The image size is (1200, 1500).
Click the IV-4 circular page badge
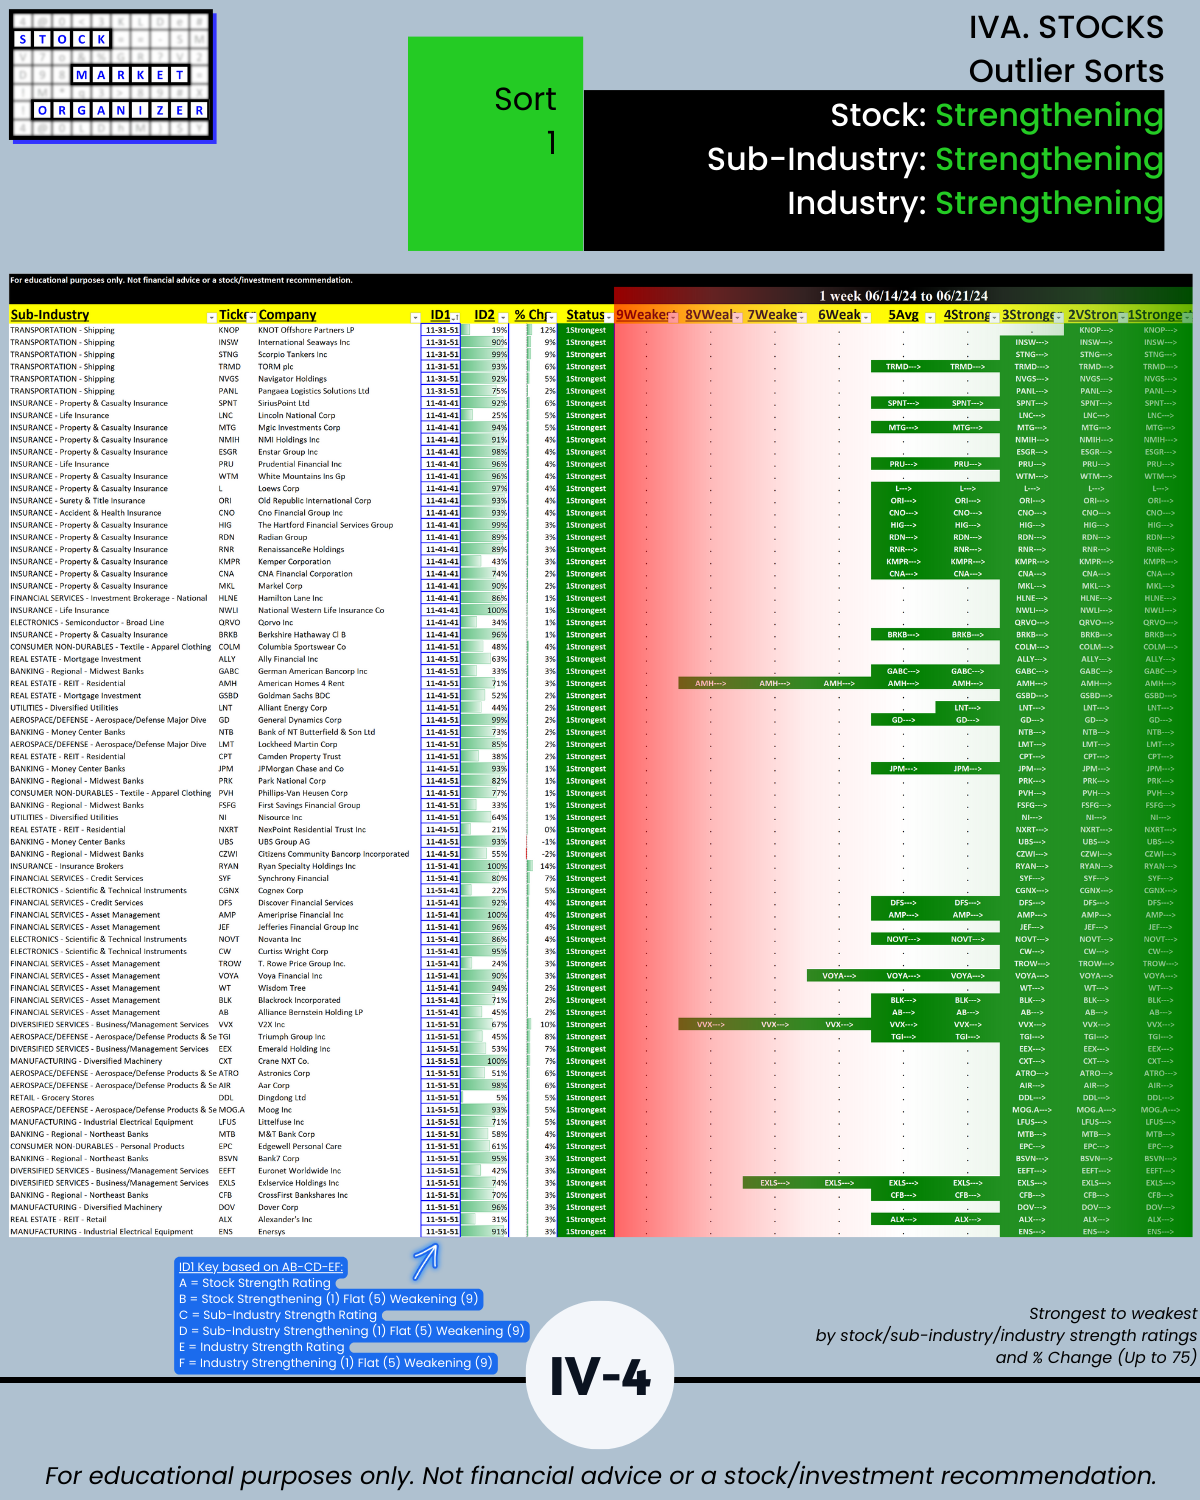600,1376
